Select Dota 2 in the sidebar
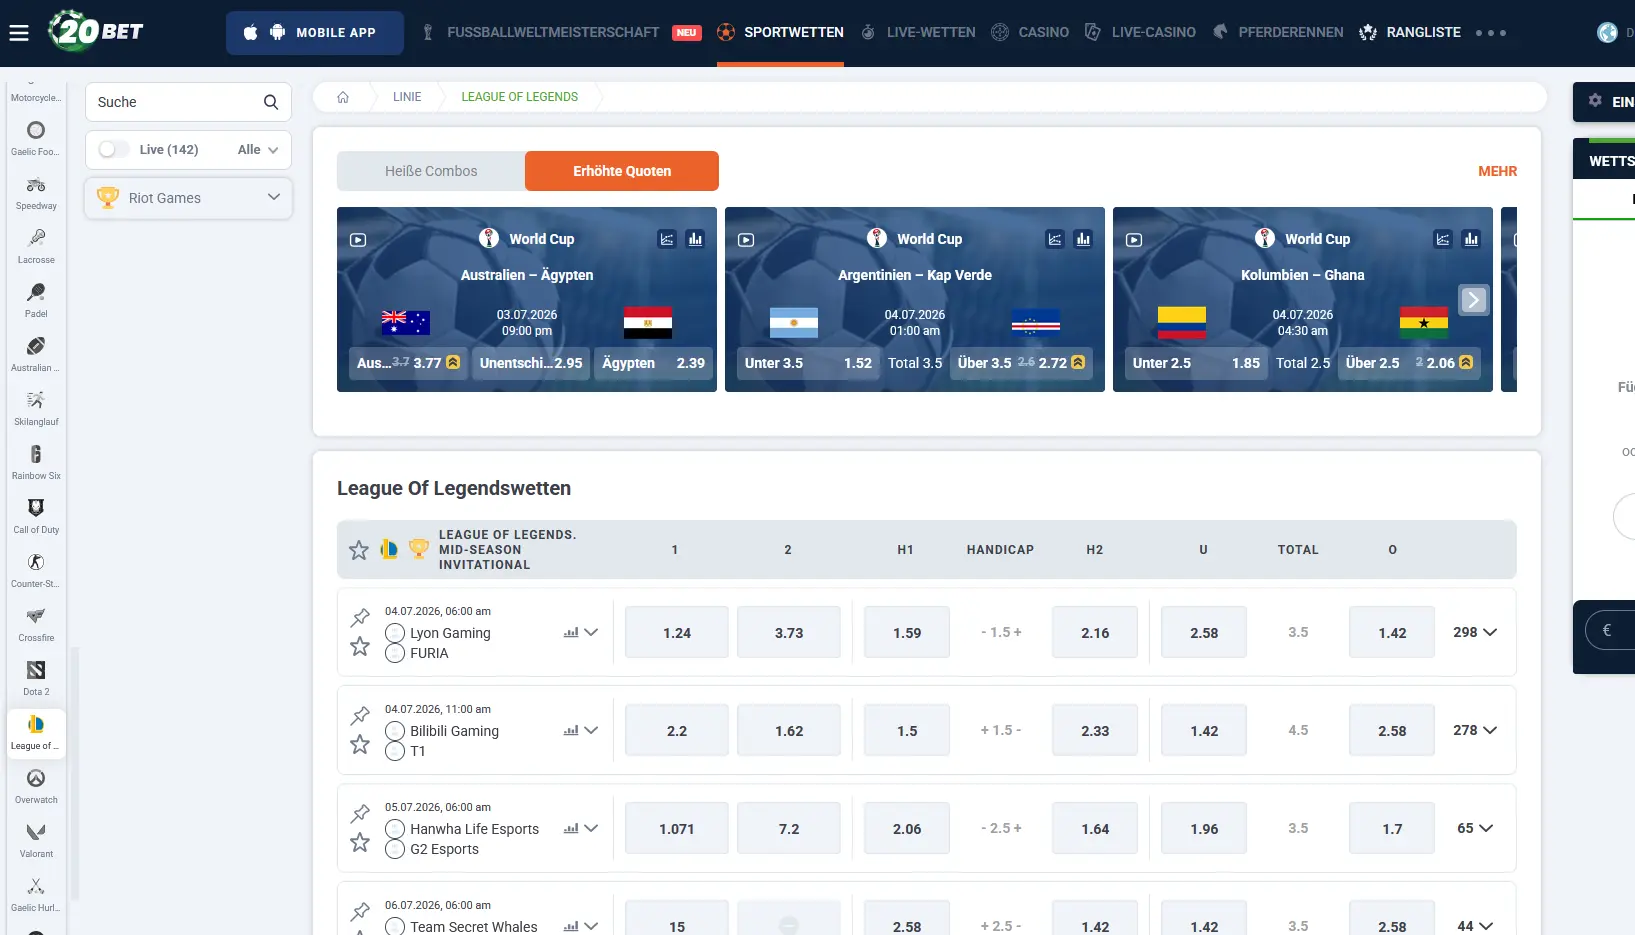The height and width of the screenshot is (935, 1635). click(36, 678)
